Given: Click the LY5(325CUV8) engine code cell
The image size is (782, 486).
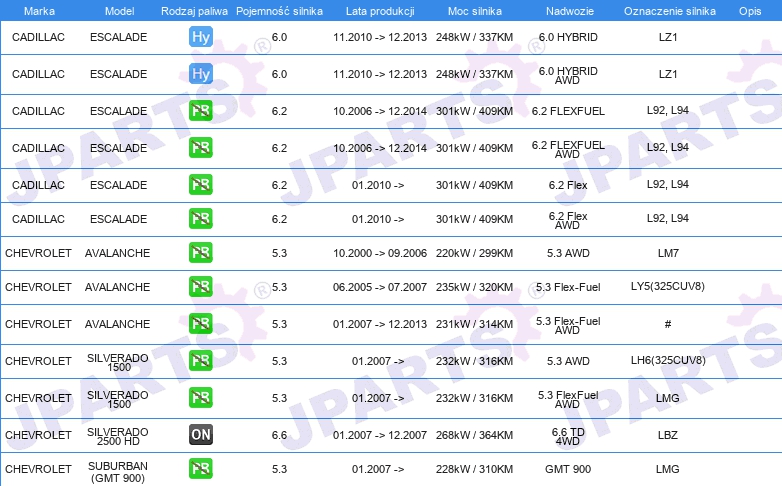Looking at the screenshot, I should (667, 286).
